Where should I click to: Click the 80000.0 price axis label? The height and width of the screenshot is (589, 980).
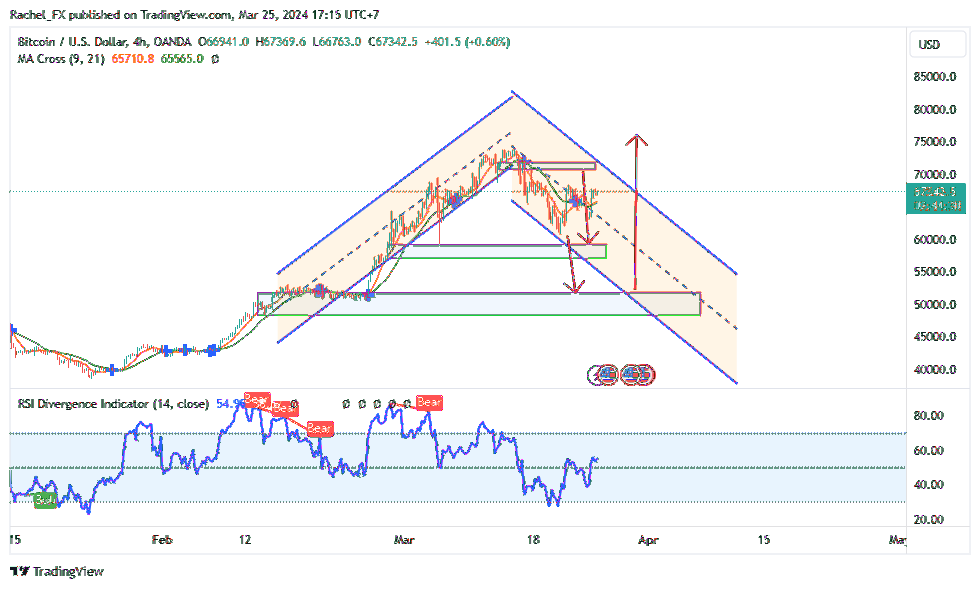[935, 109]
